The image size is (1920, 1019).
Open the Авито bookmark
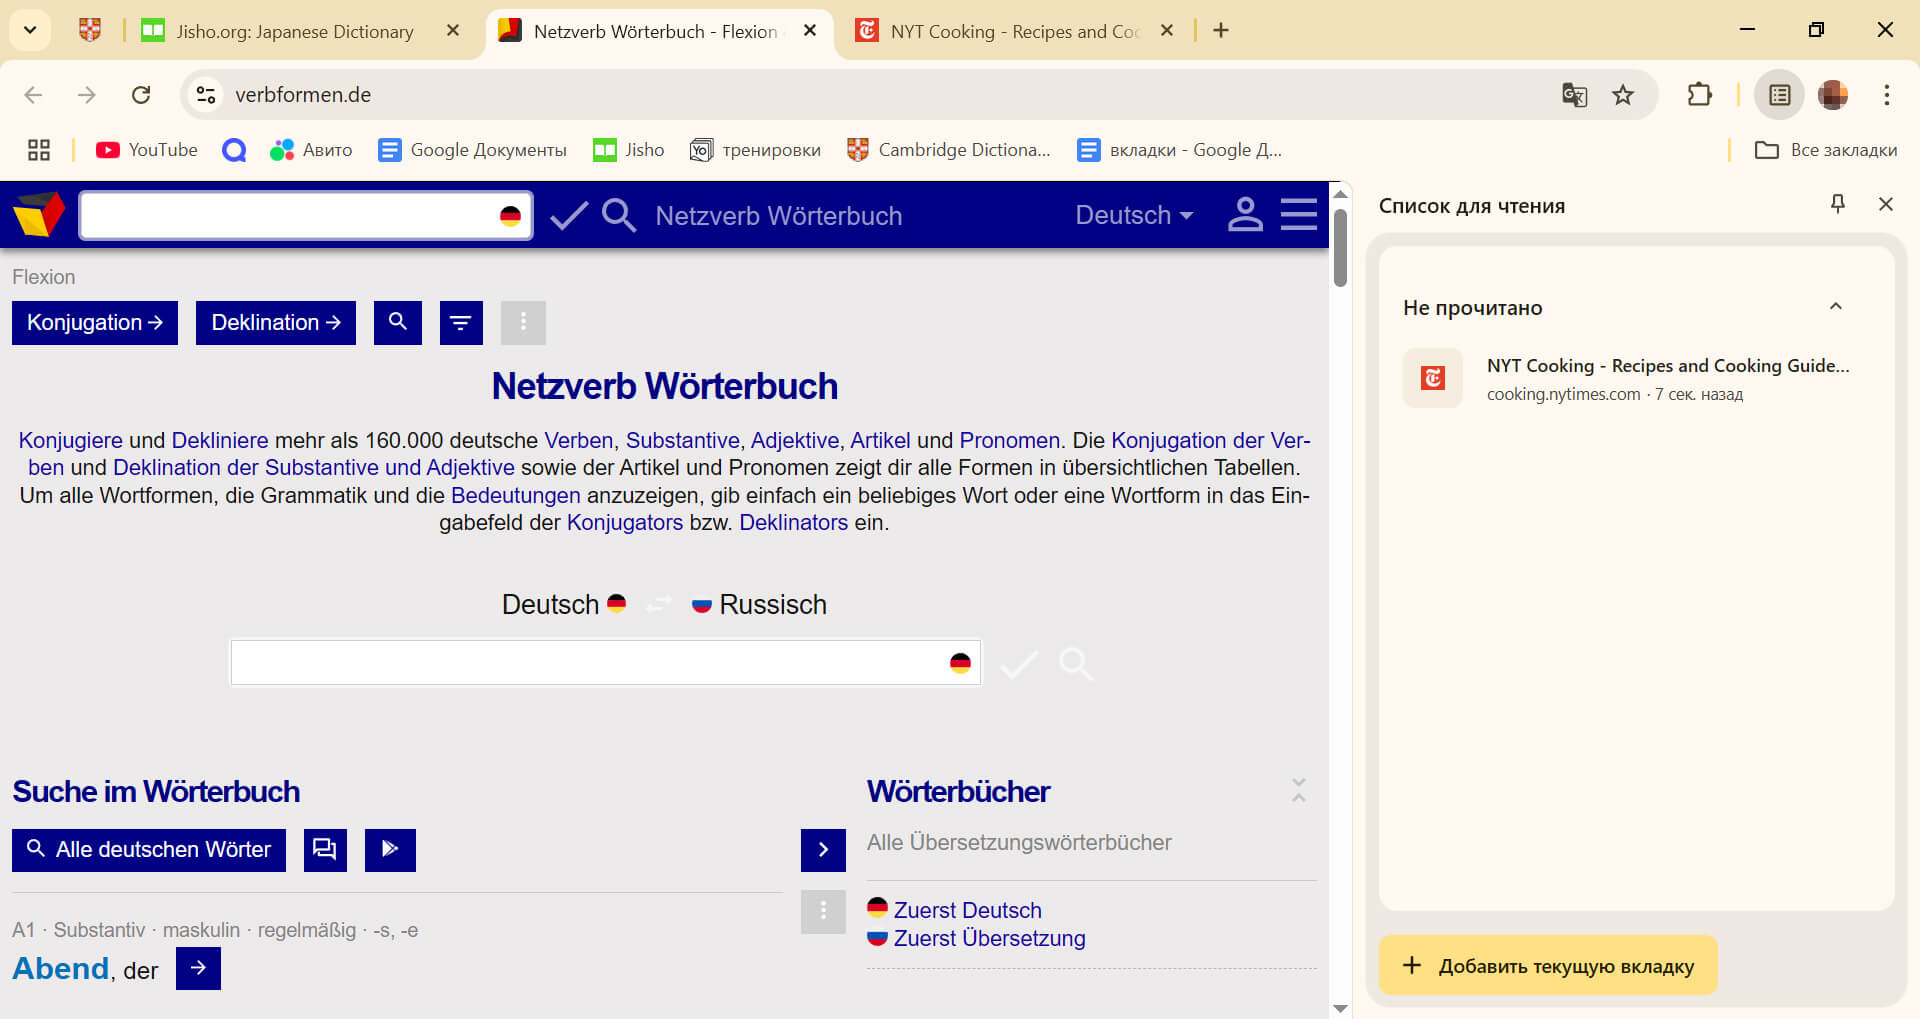(x=311, y=150)
